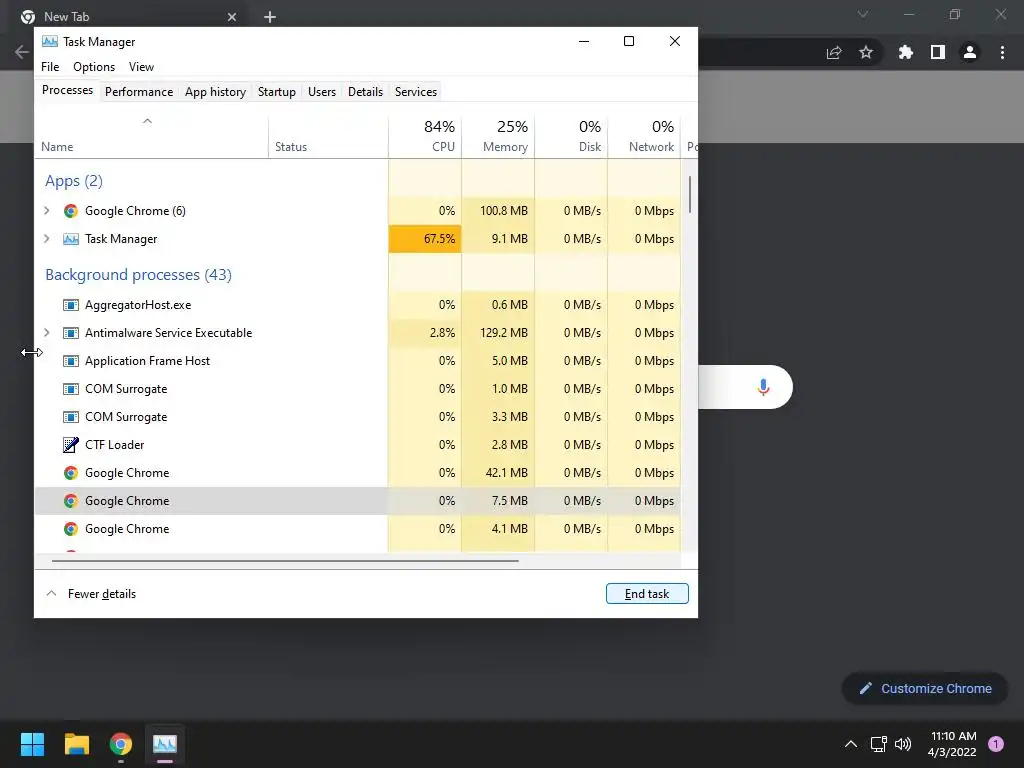Viewport: 1024px width, 768px height.
Task: Click Task Manager icon on the taskbar
Action: pyautogui.click(x=165, y=744)
